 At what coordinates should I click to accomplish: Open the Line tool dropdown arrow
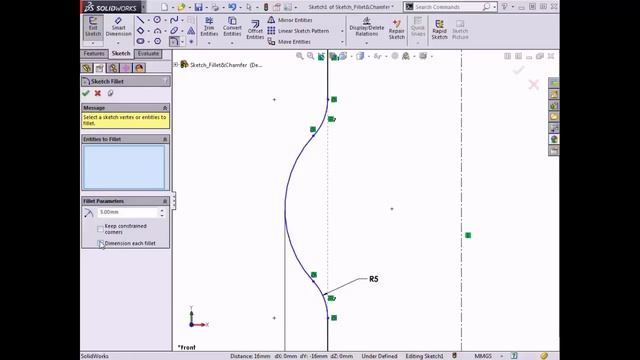point(148,20)
